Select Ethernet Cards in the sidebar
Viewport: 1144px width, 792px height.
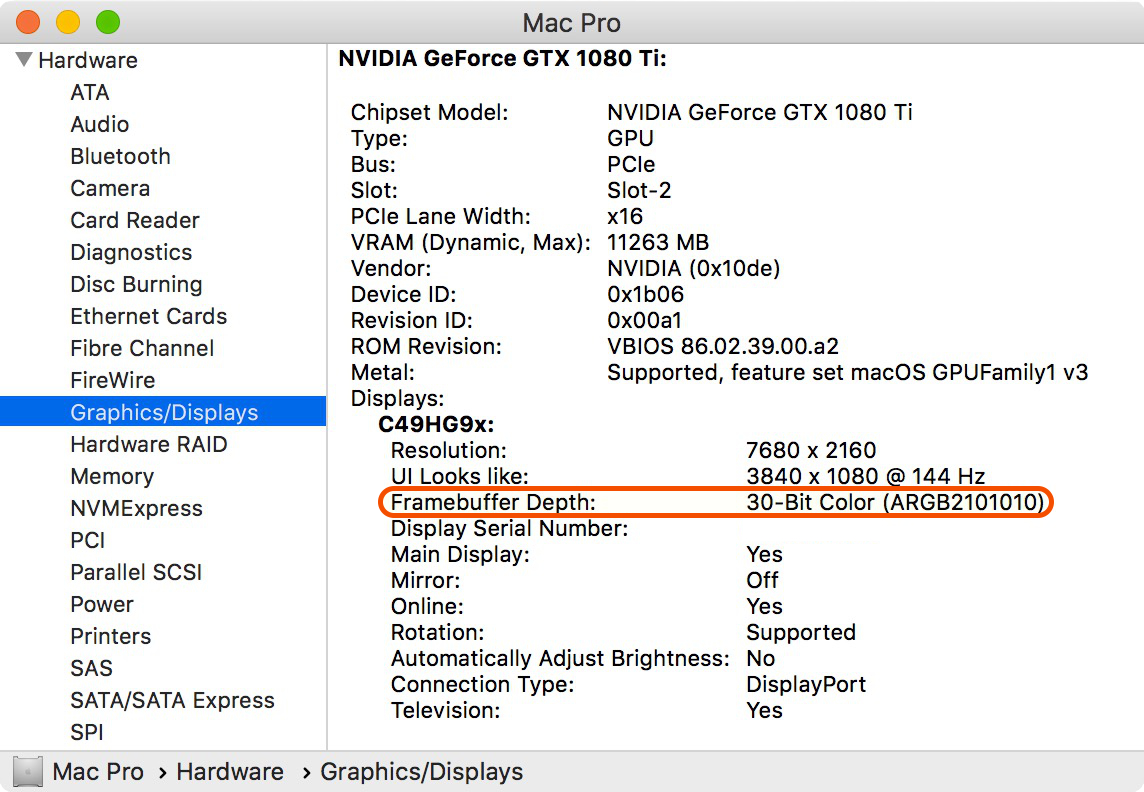tap(149, 317)
